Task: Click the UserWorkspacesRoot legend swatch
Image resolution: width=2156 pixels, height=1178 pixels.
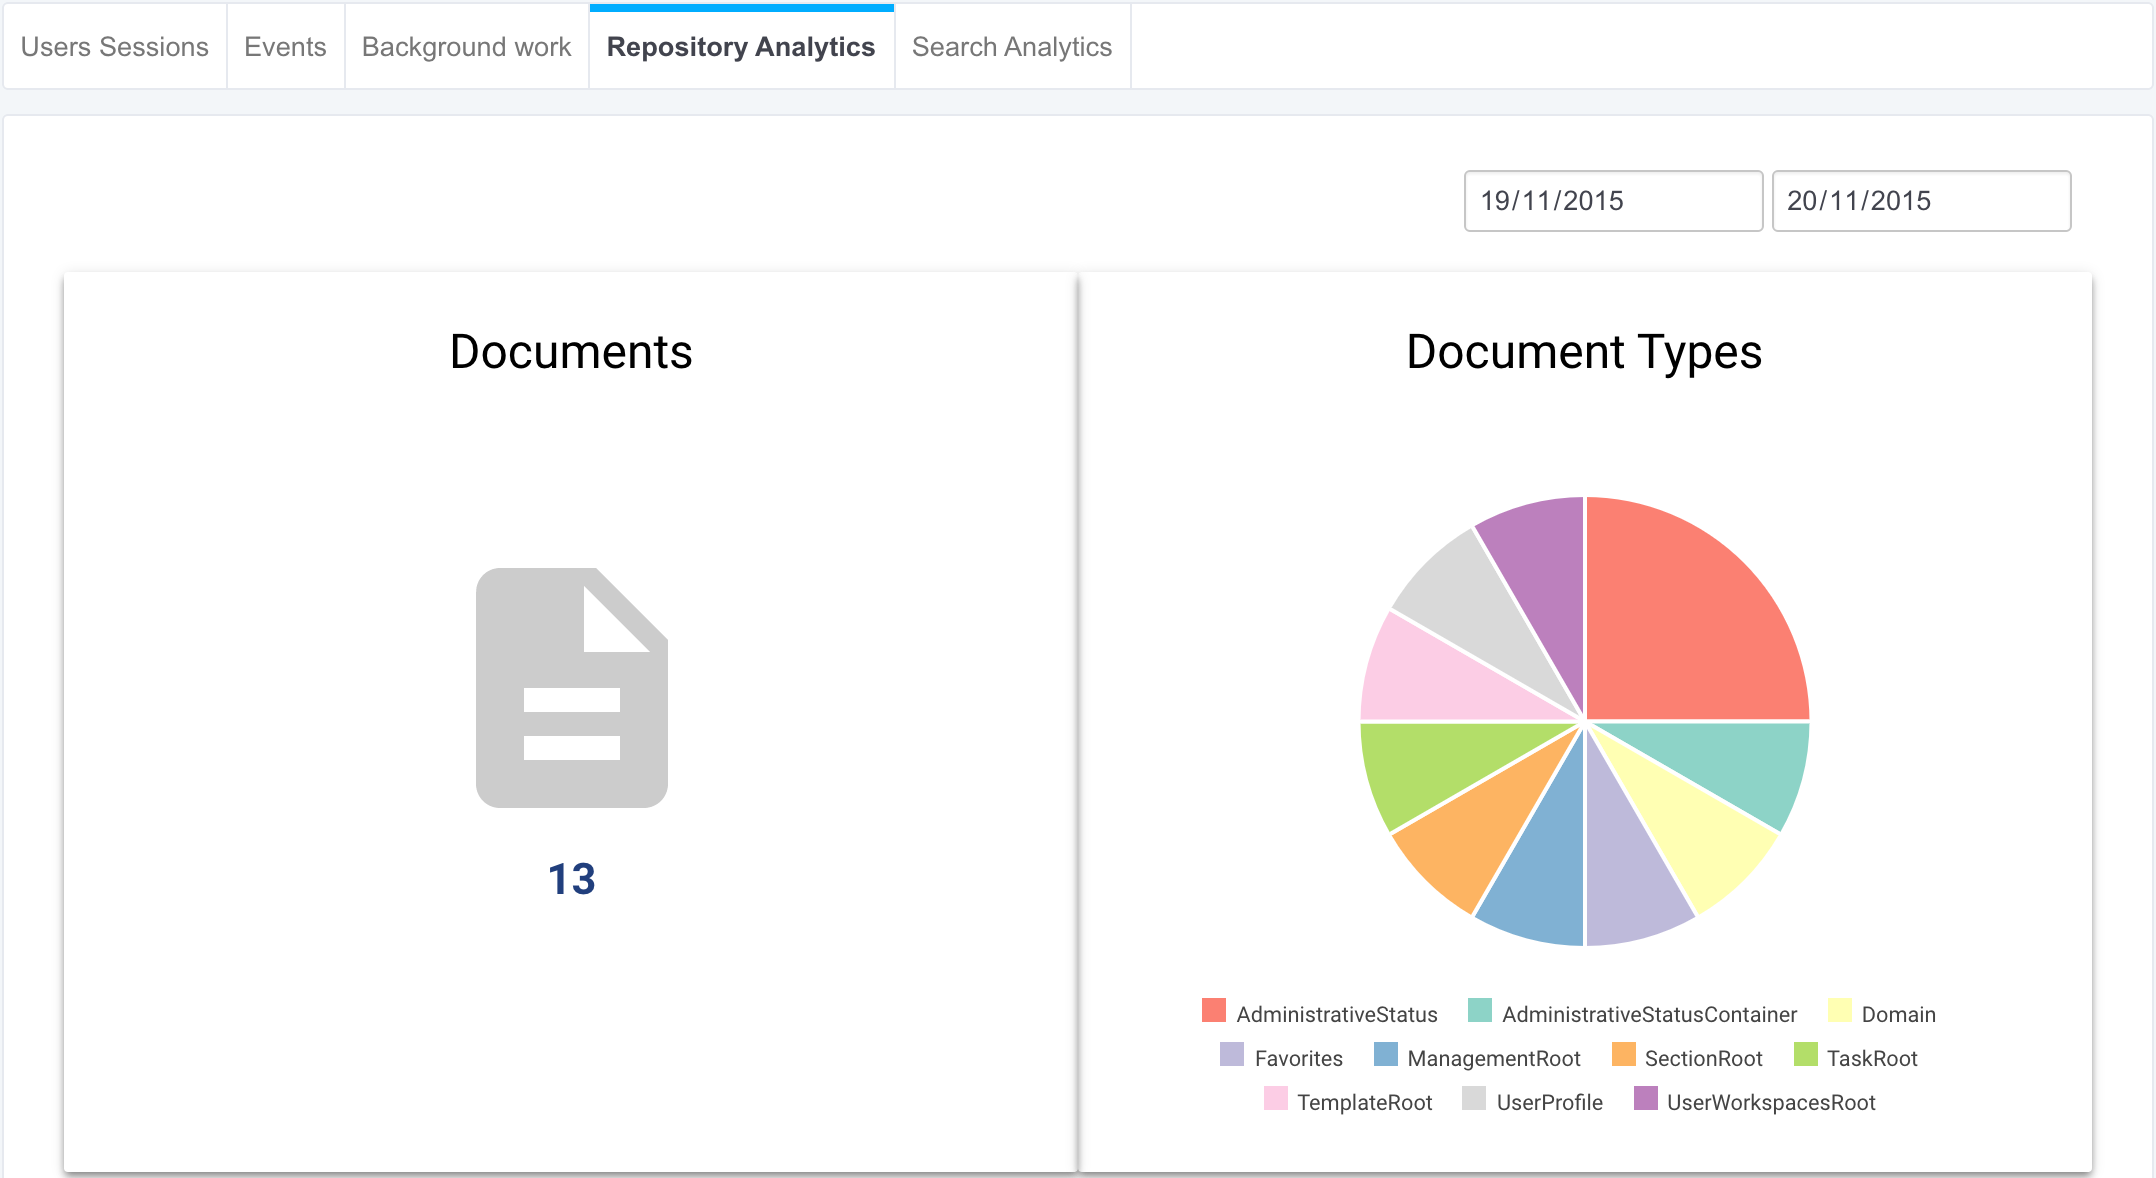Action: pos(1646,1098)
